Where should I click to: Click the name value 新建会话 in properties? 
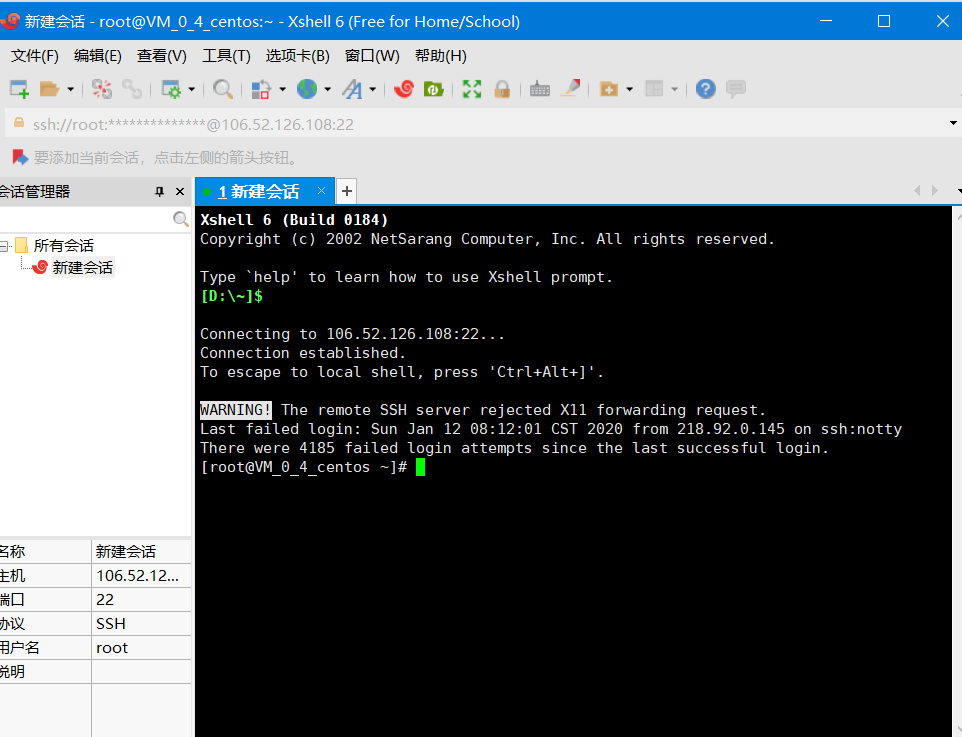(126, 552)
